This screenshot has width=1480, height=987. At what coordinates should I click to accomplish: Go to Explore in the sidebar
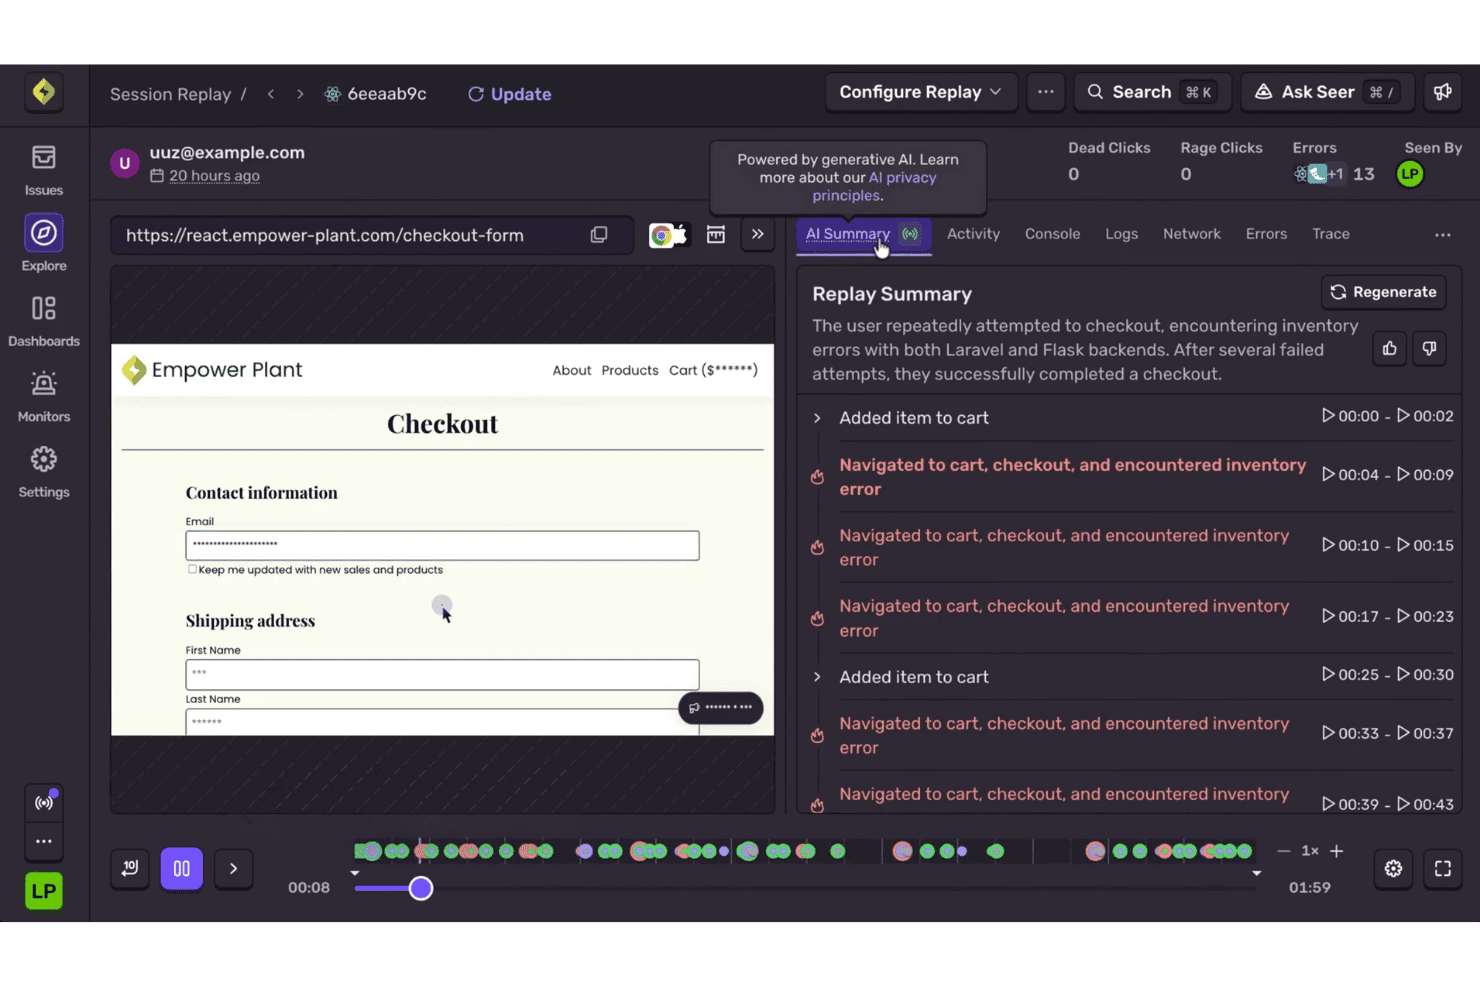pos(44,243)
